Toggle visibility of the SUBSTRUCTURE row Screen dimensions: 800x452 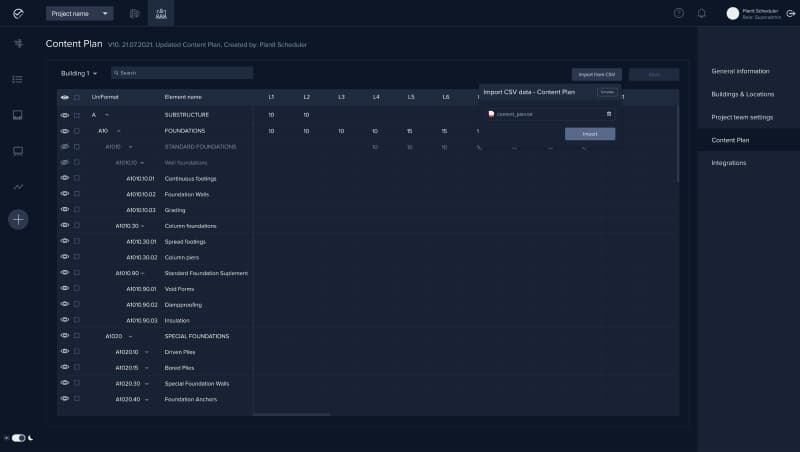point(65,115)
